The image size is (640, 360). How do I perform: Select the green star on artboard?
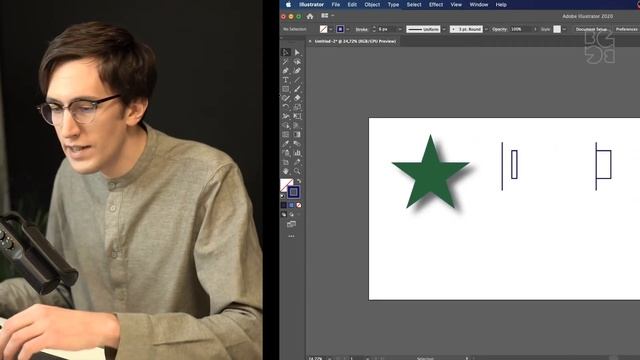coord(431,173)
